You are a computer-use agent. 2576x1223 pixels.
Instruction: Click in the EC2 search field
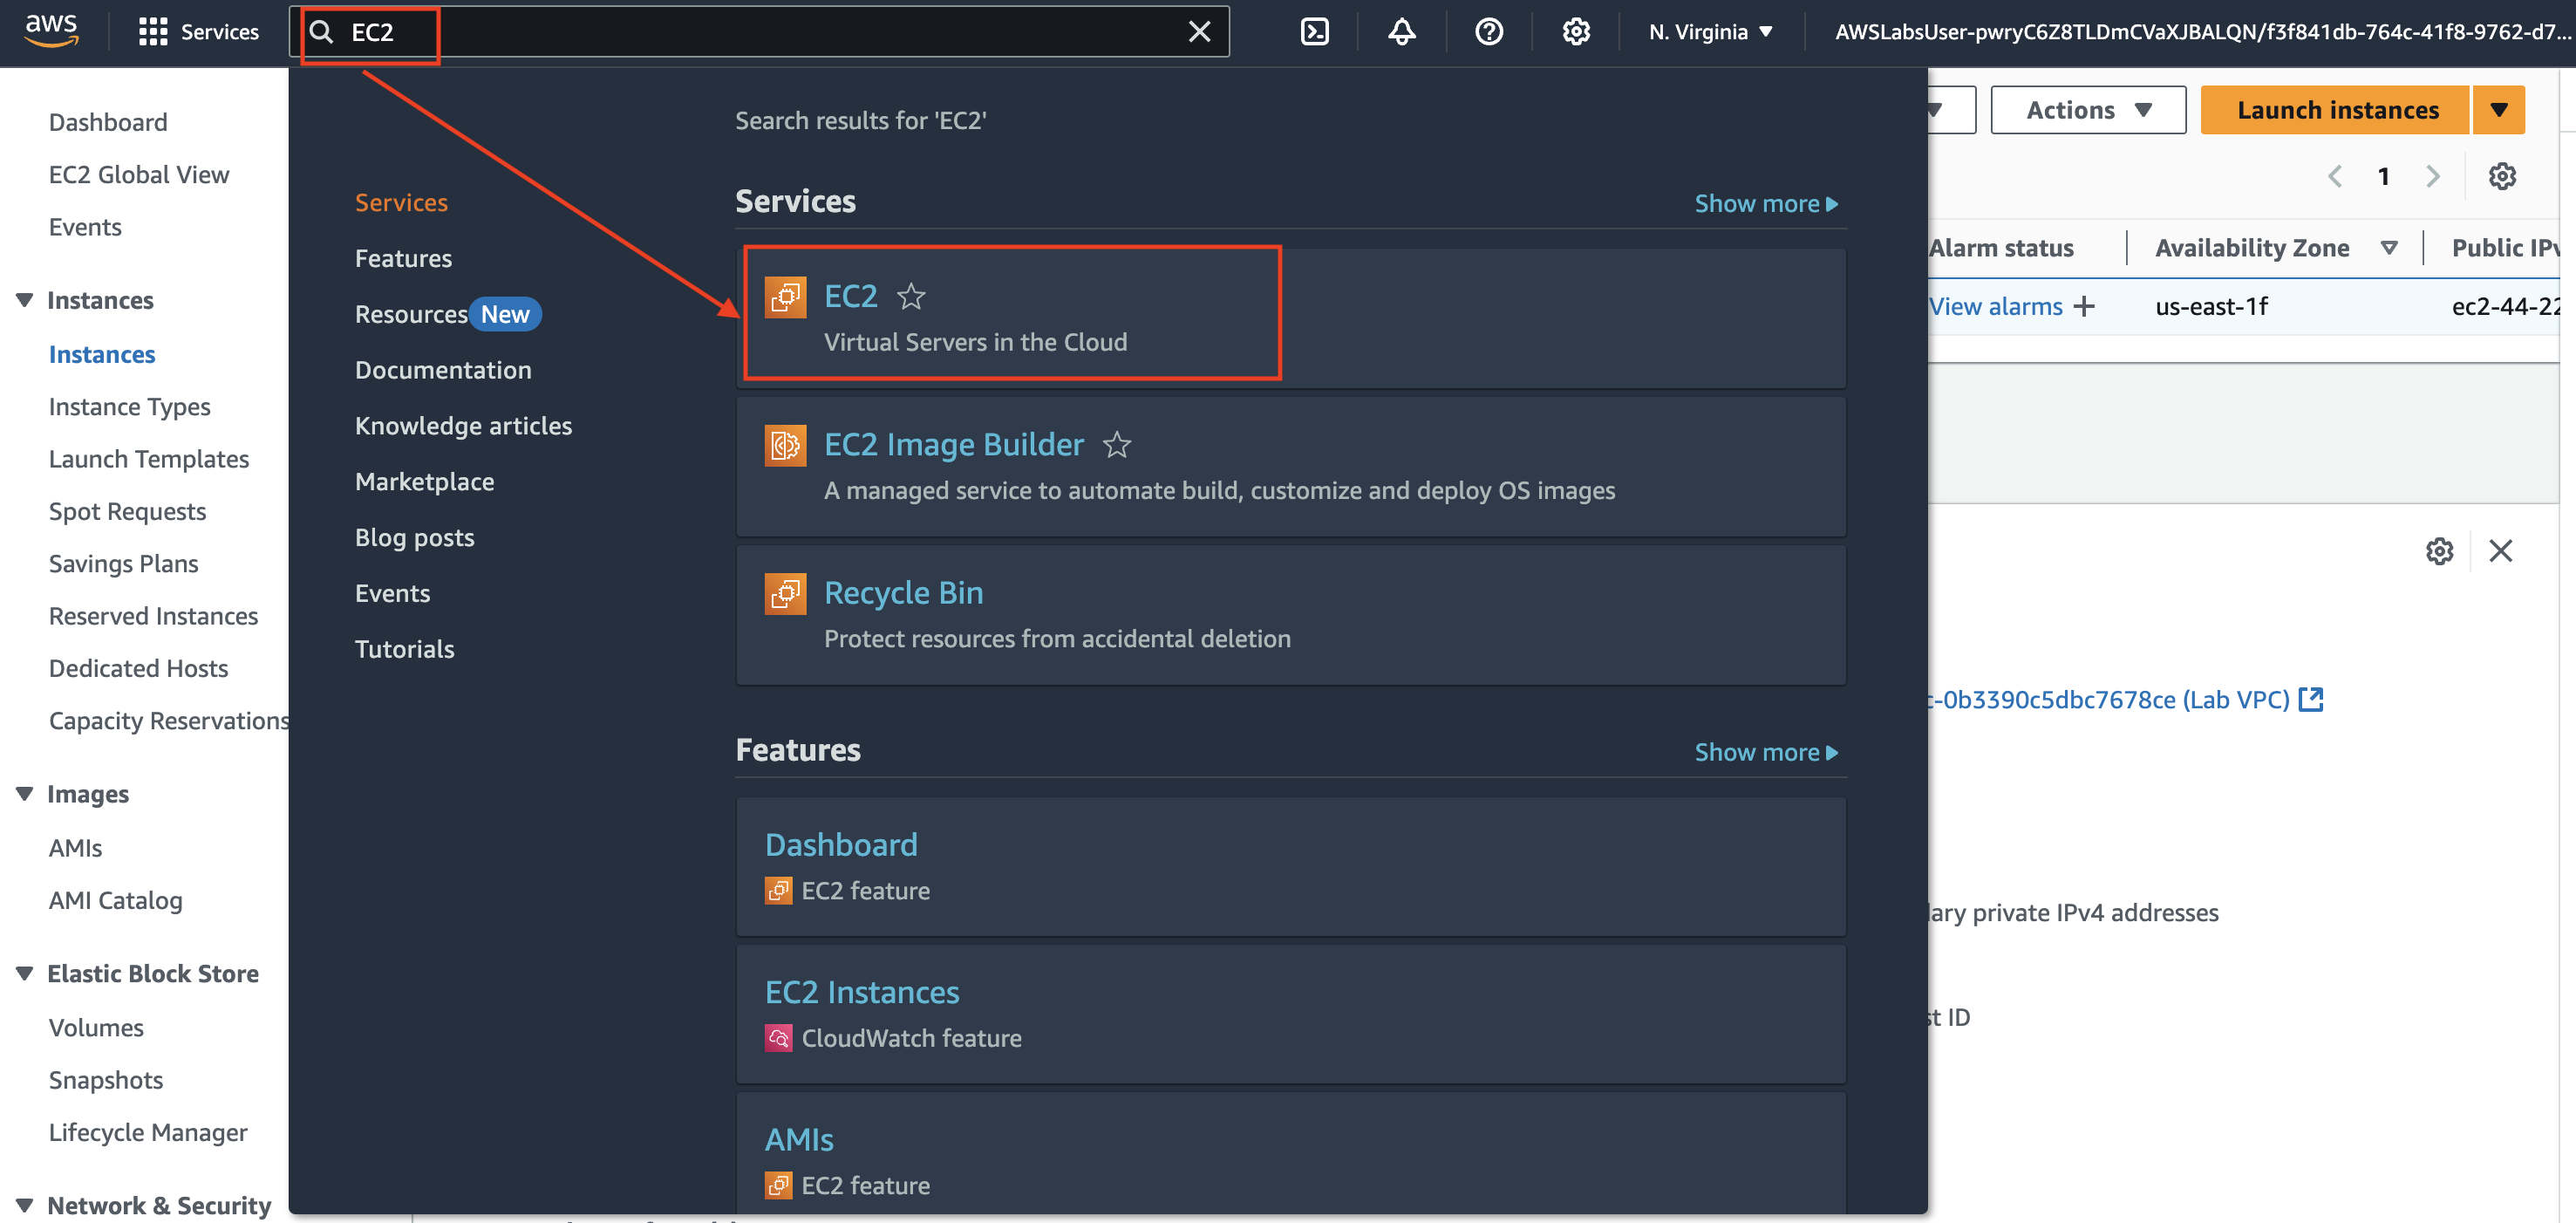(x=760, y=32)
